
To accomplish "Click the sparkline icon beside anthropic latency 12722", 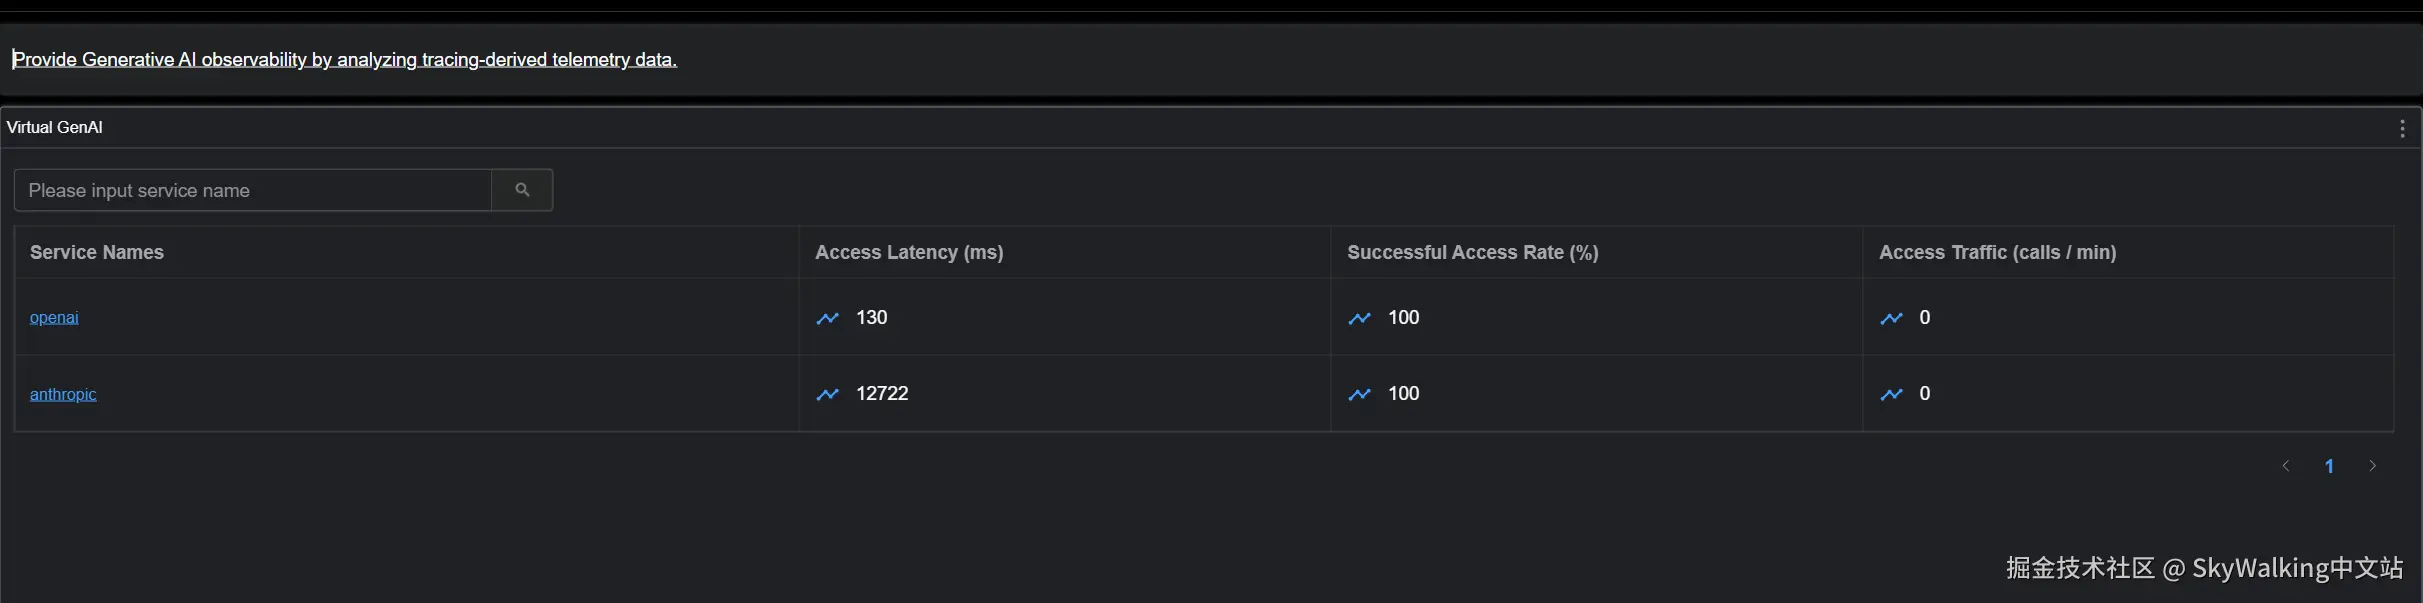I will pyautogui.click(x=827, y=394).
